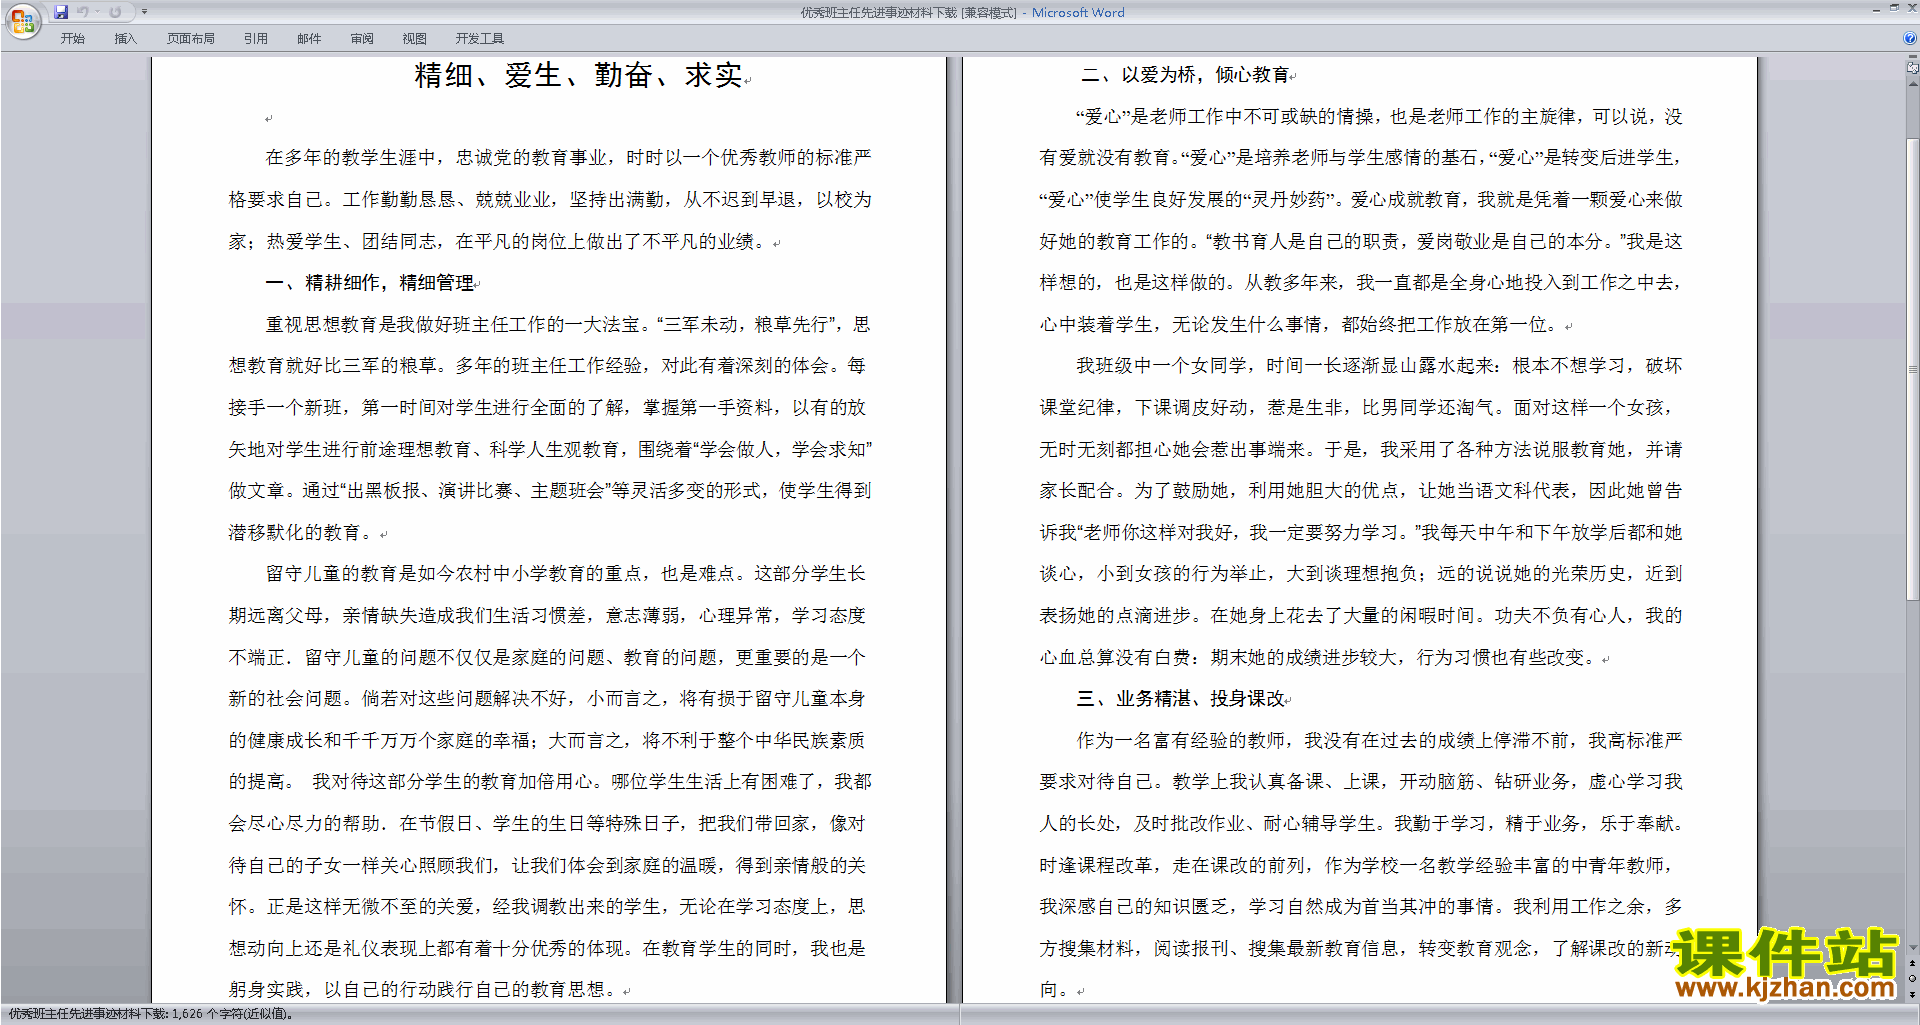Open the 邮件 ribbon tab
The image size is (1920, 1025).
[x=309, y=39]
